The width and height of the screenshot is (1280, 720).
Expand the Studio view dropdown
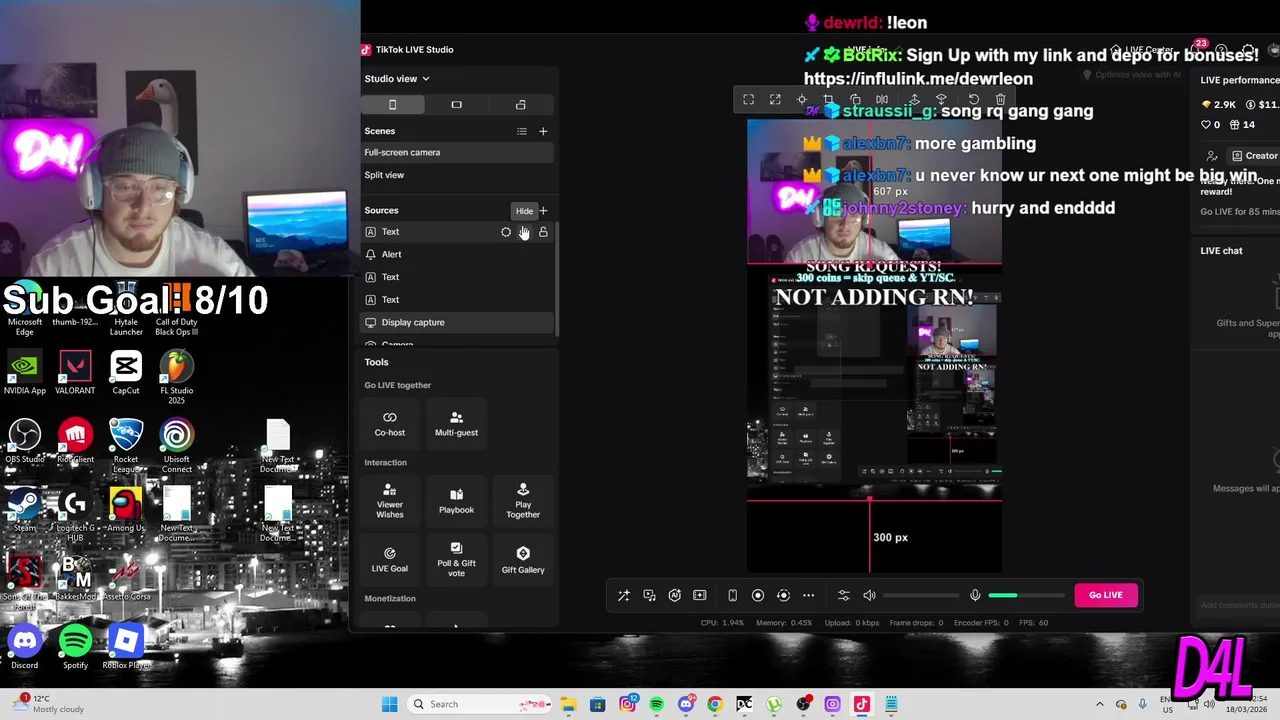397,79
